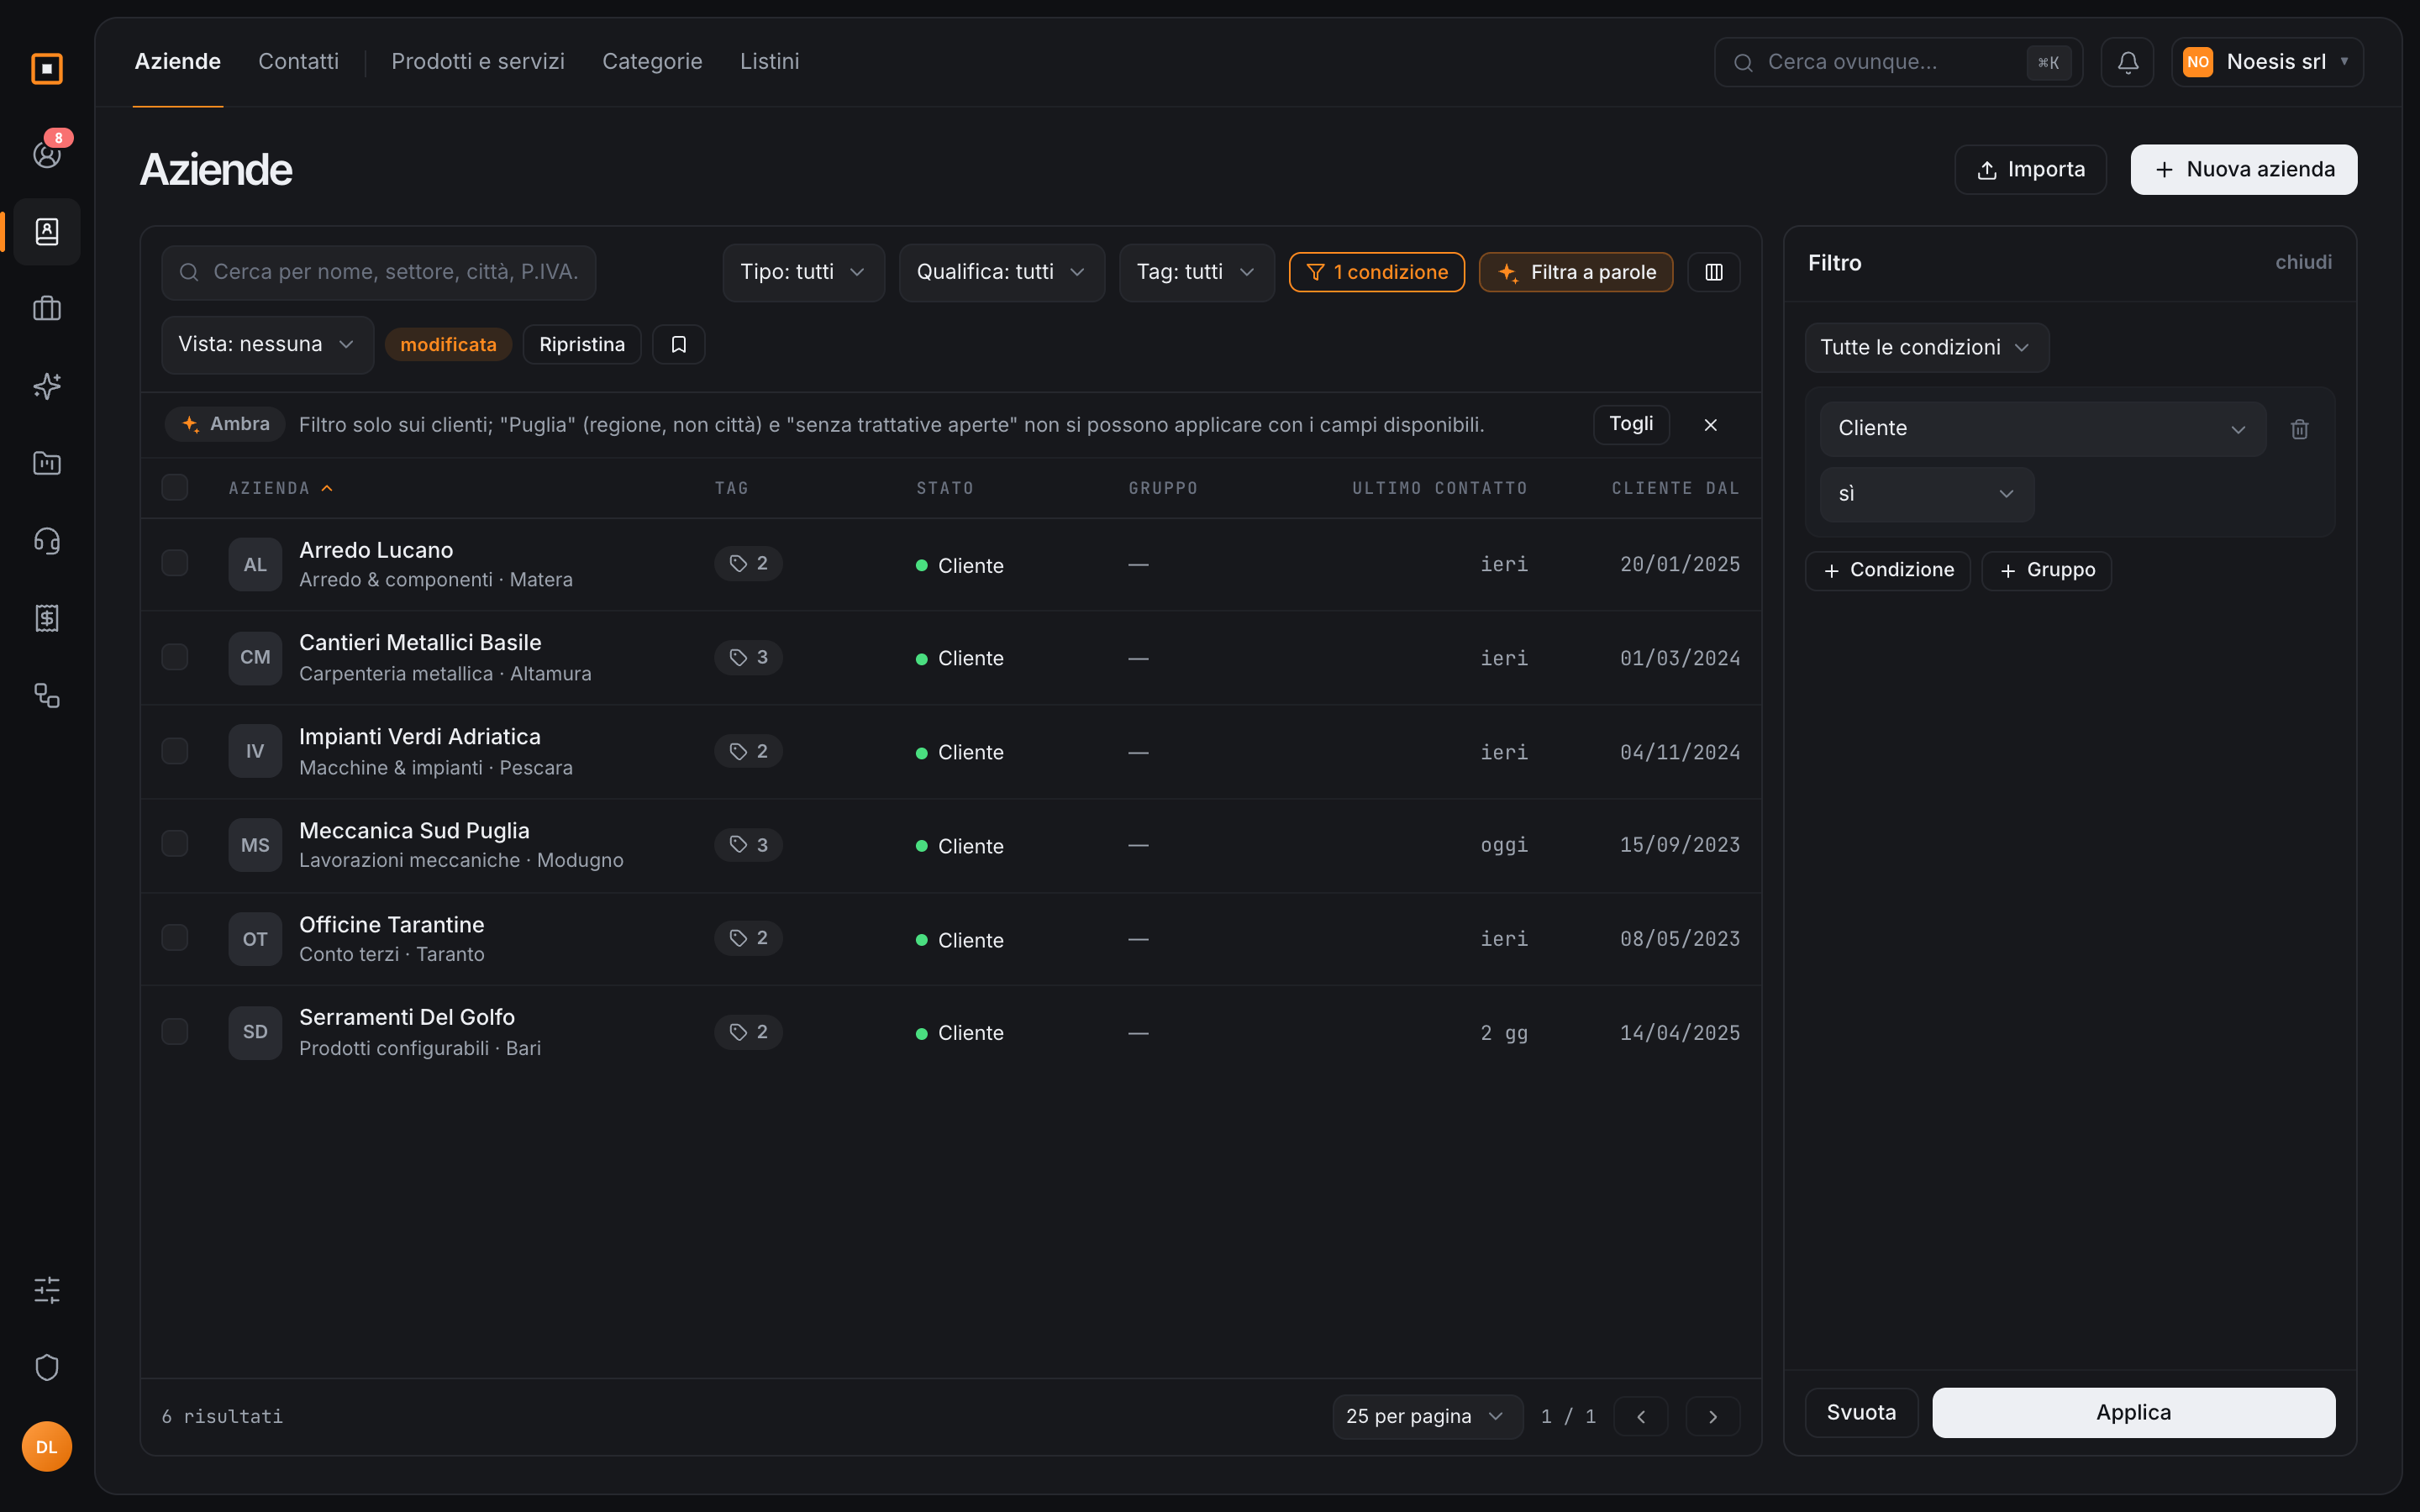Open the DL user avatar
The image size is (2420, 1512).
[47, 1446]
